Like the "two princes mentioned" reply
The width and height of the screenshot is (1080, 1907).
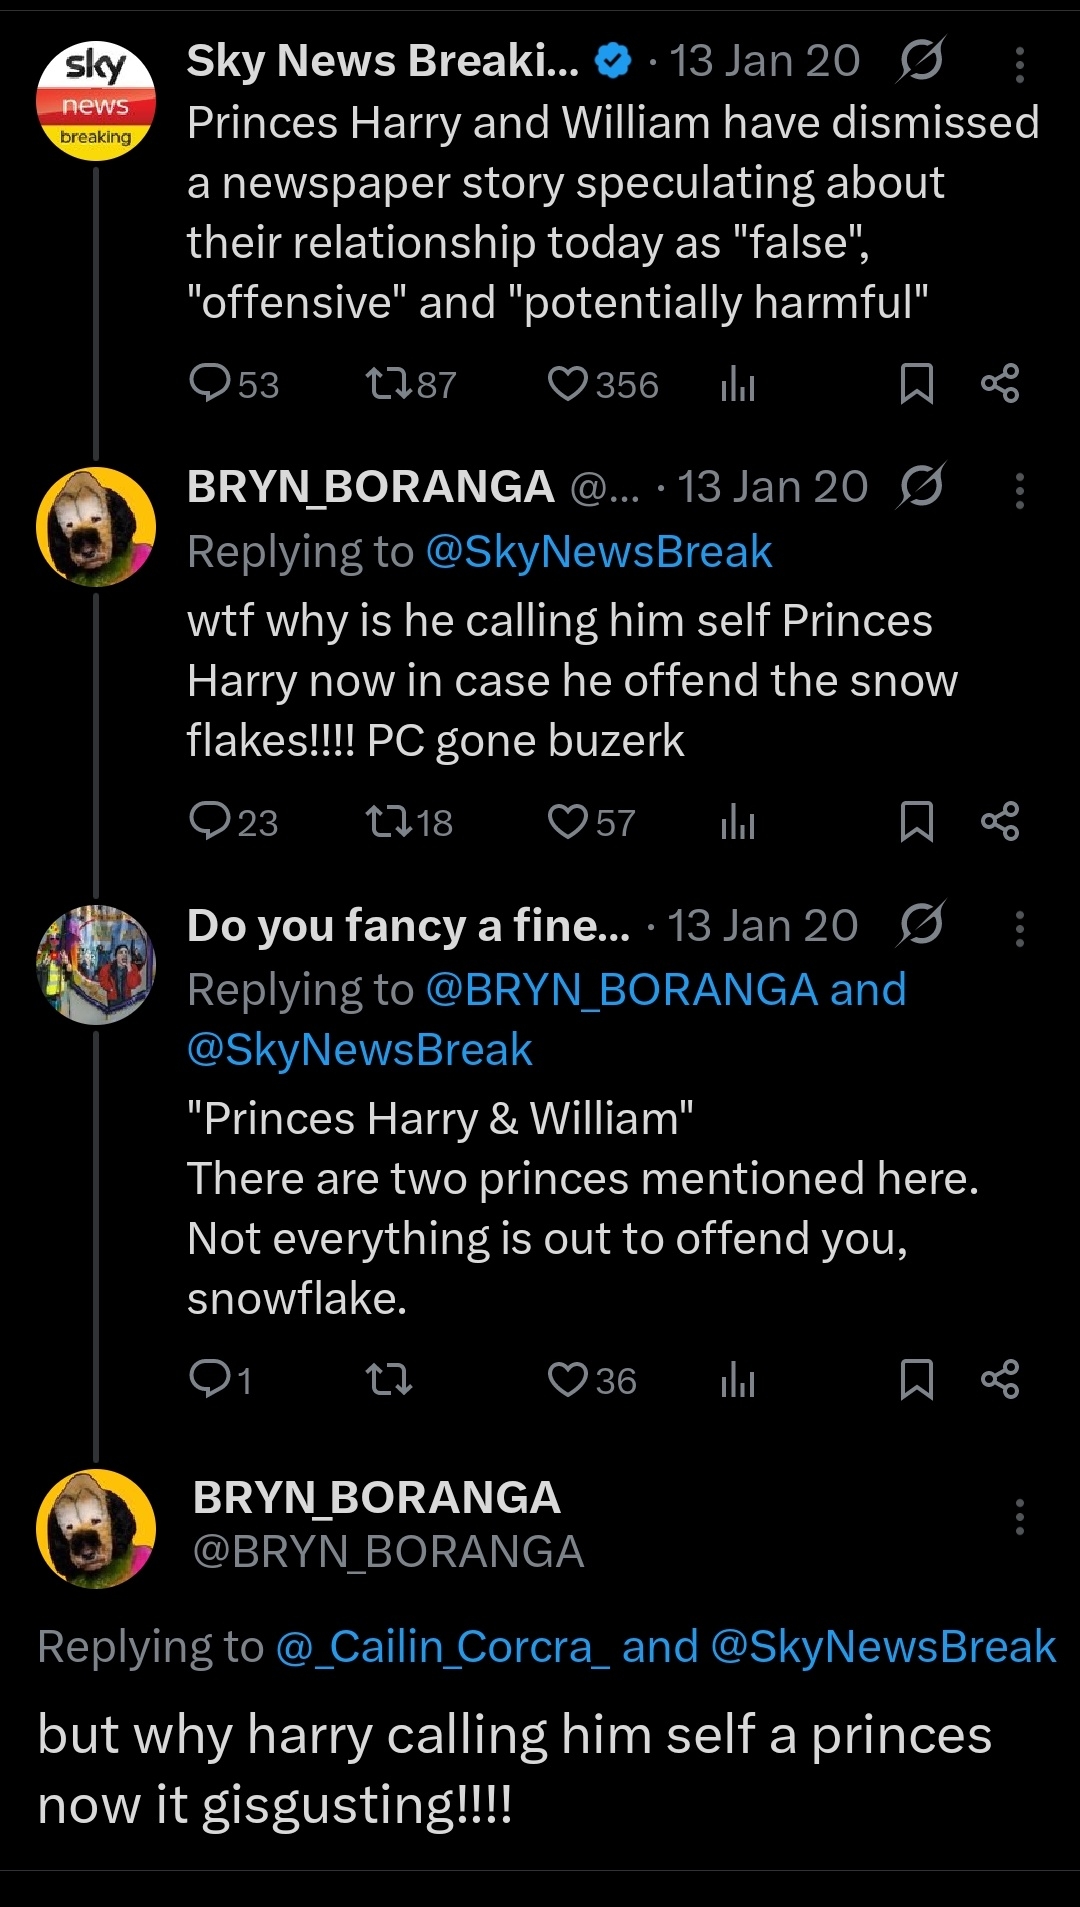click(x=568, y=1380)
